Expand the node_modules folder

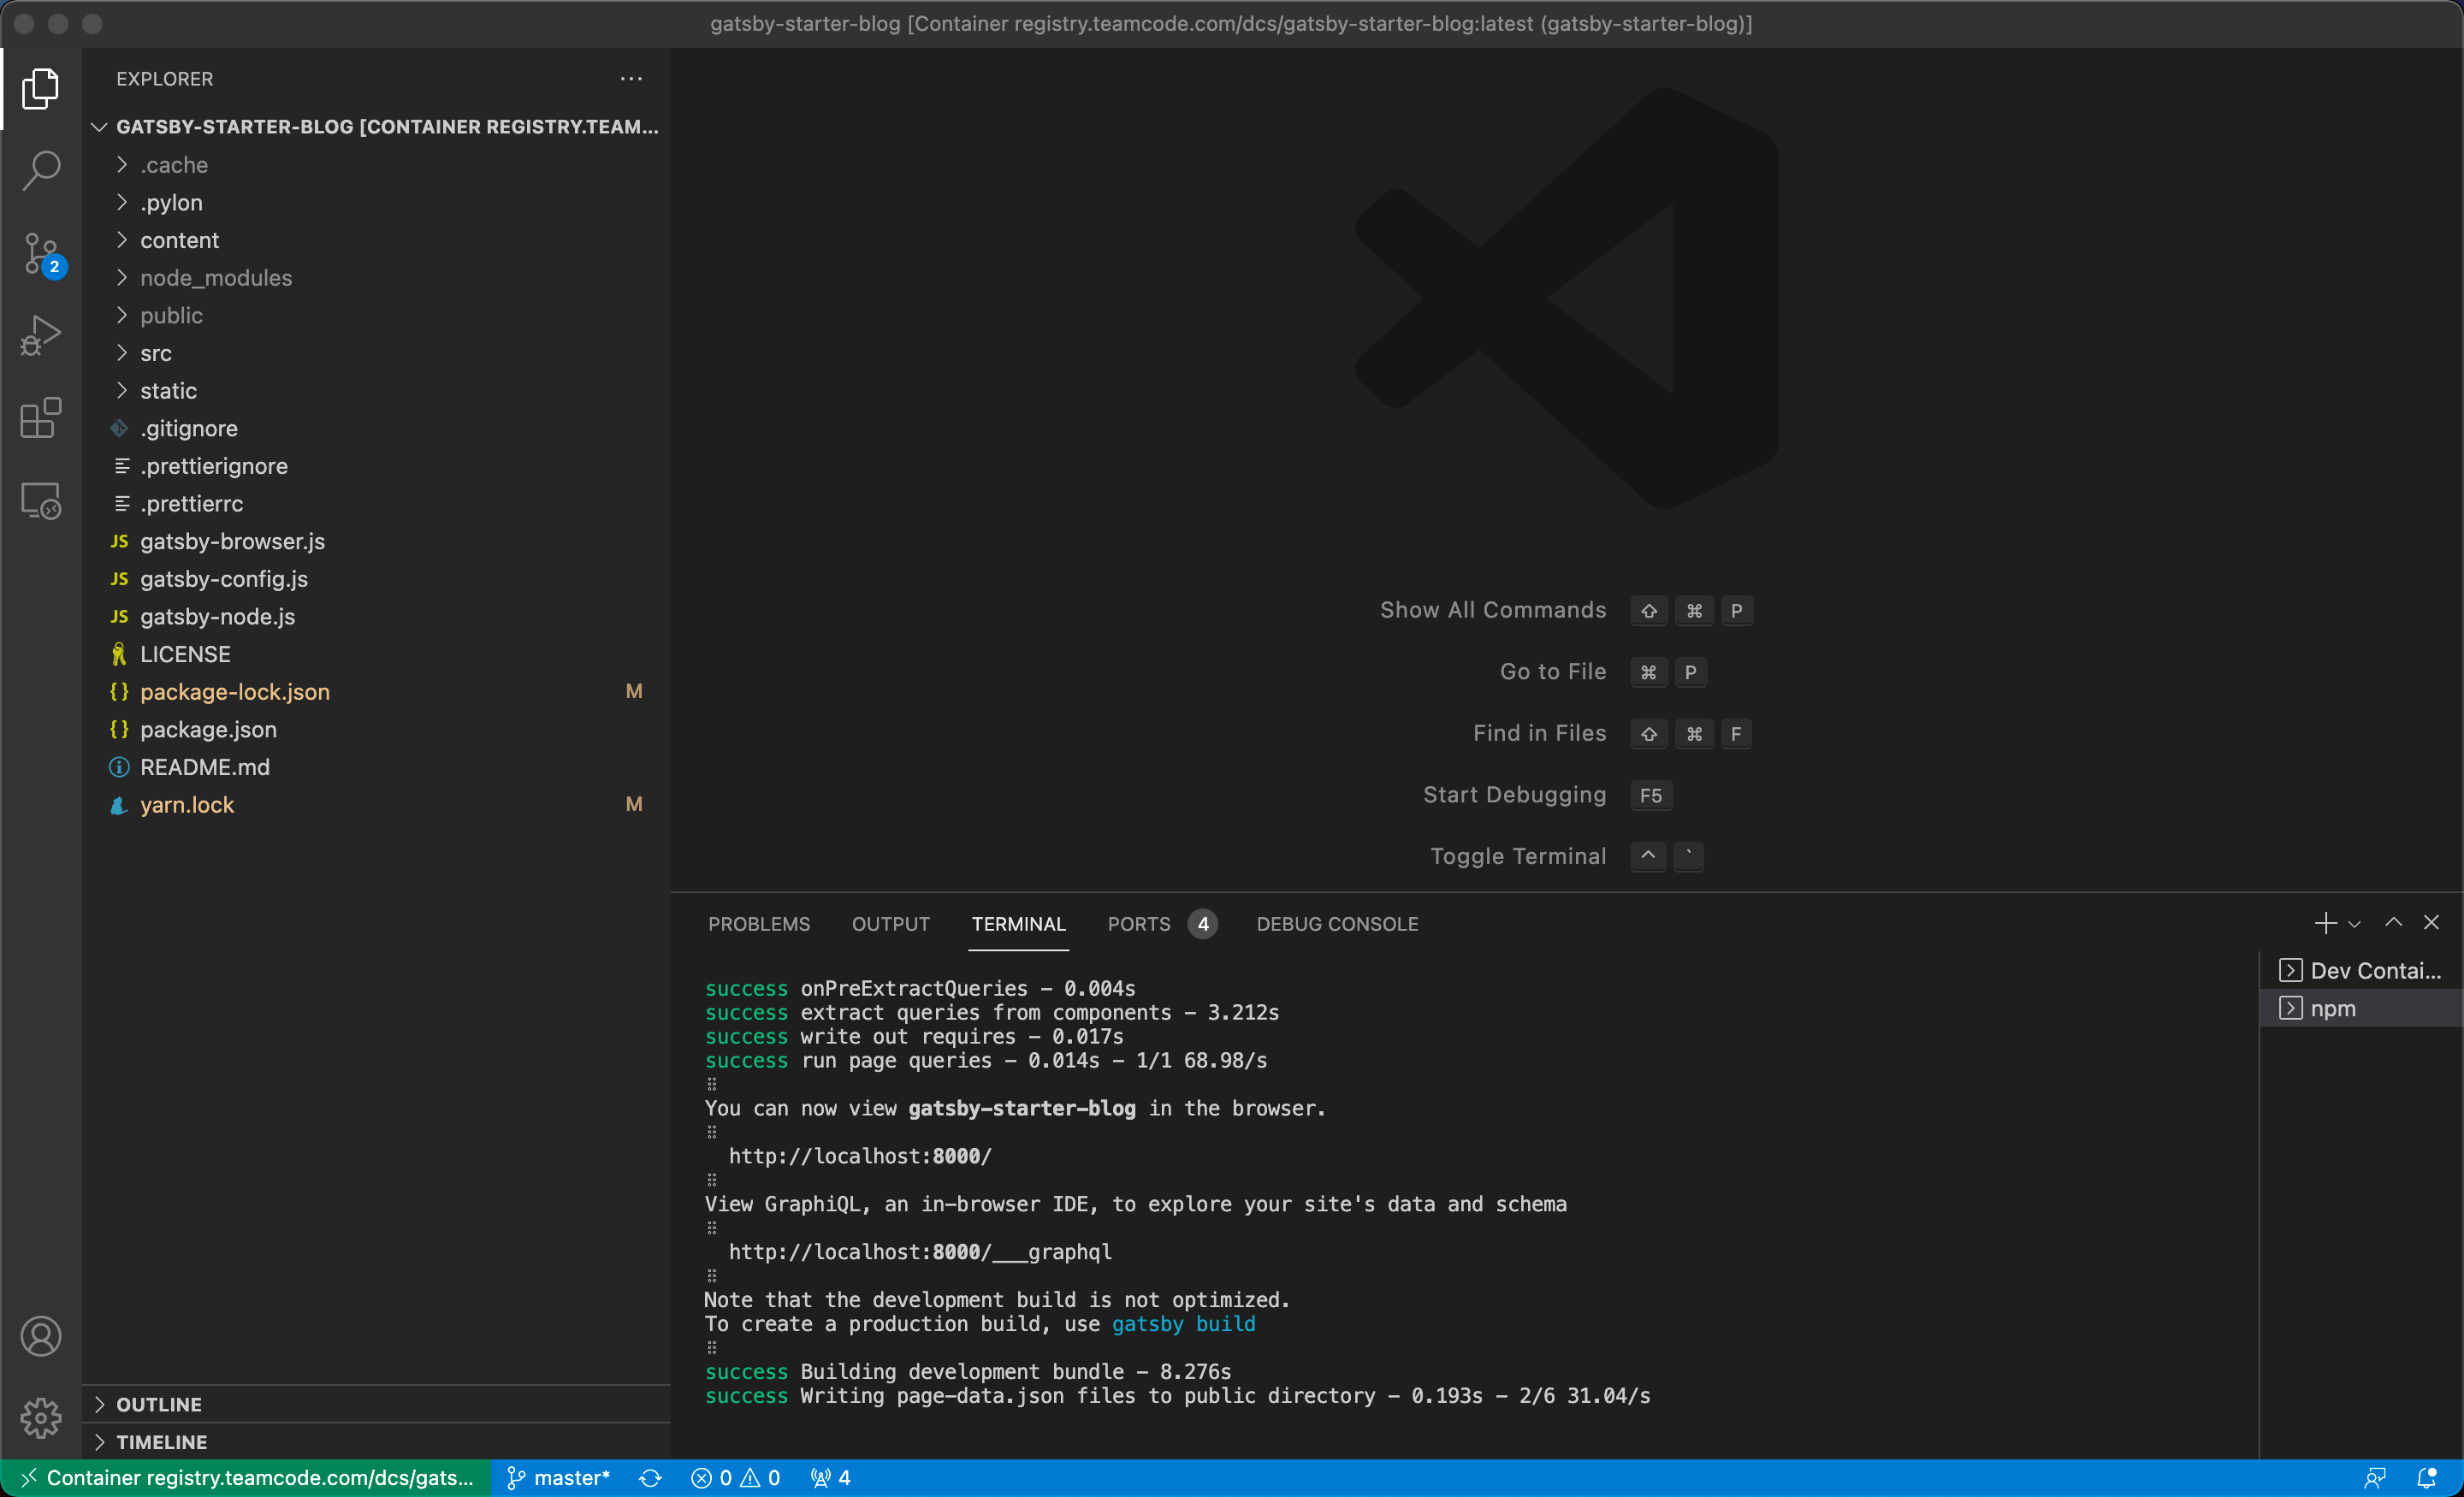pos(216,278)
